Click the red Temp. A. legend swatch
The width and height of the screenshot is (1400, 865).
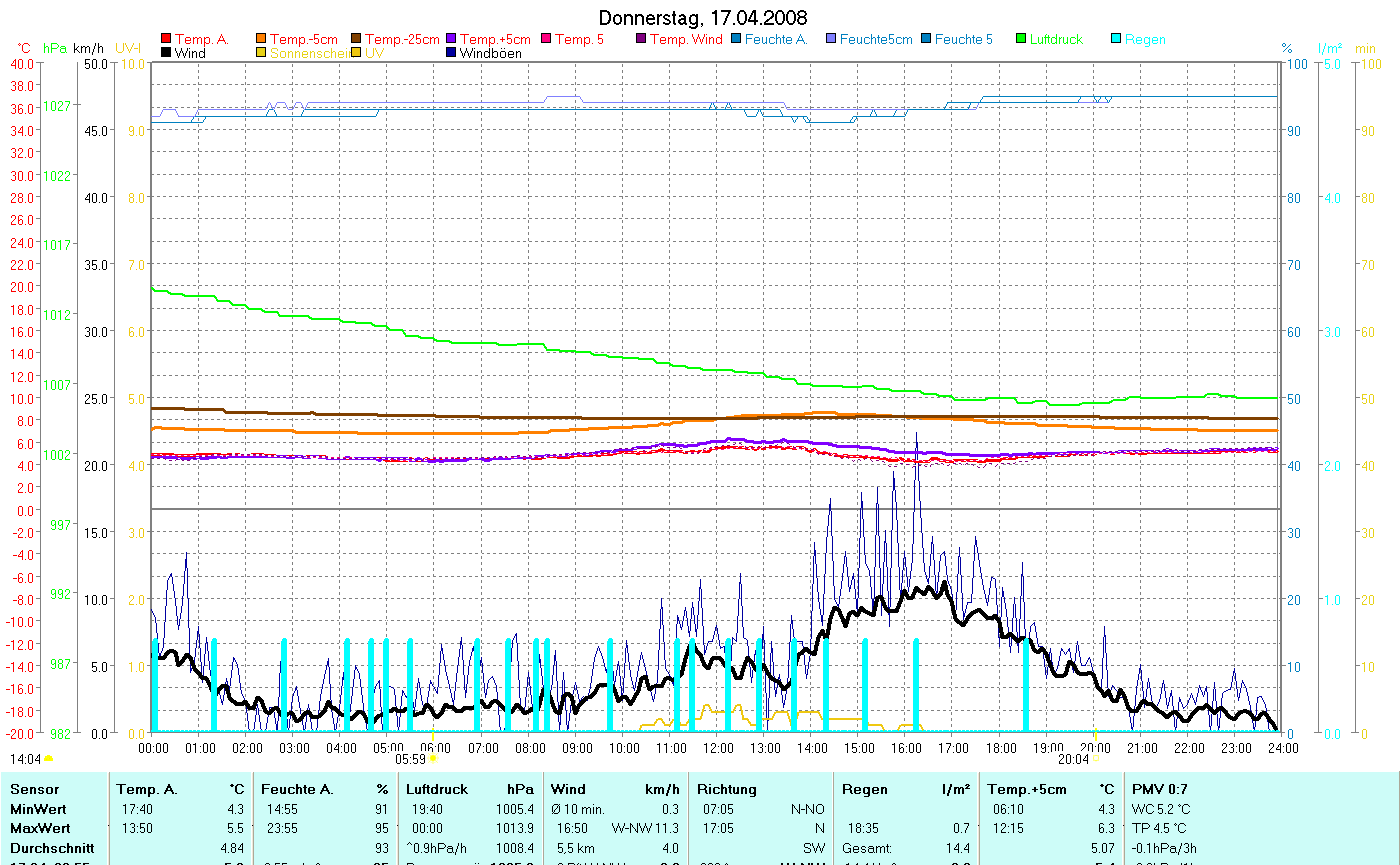tap(166, 40)
